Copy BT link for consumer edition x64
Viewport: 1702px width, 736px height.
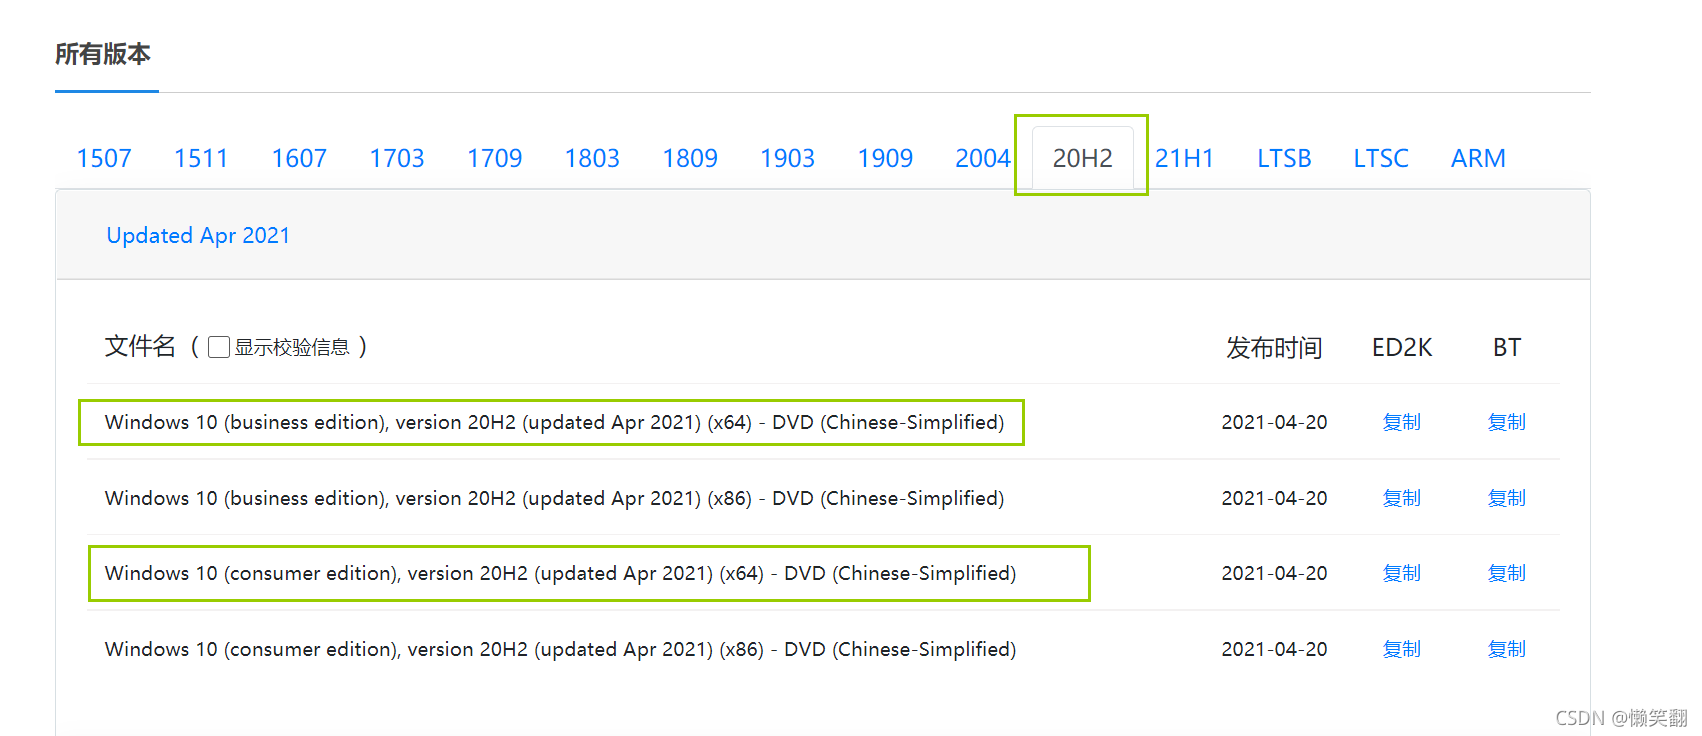point(1507,574)
